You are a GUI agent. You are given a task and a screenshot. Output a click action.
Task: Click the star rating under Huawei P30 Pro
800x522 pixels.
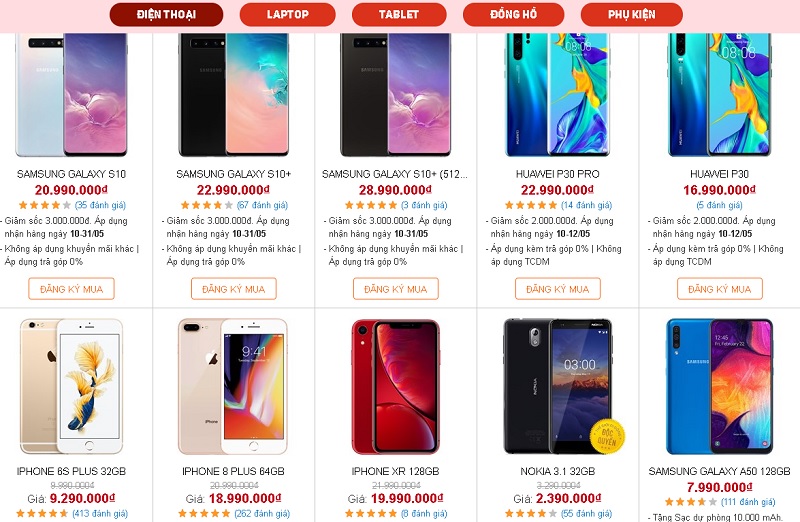[531, 205]
